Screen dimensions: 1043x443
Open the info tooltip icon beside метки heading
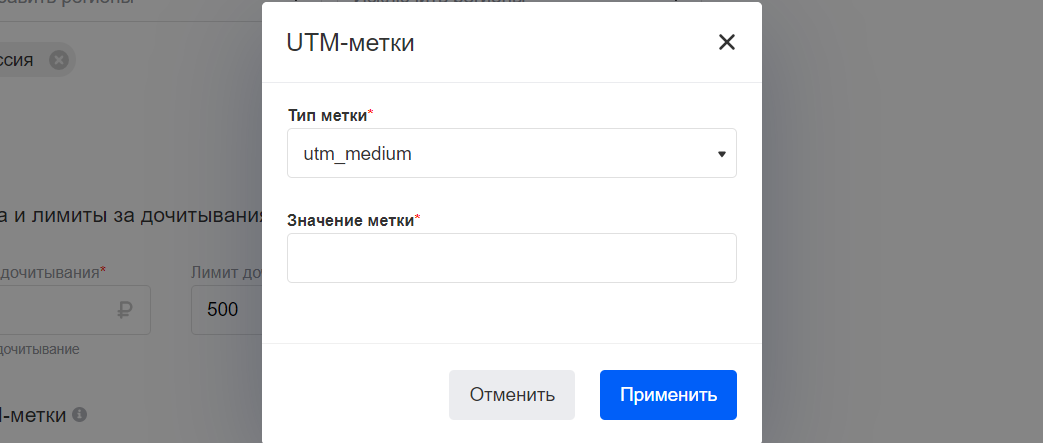click(x=79, y=414)
